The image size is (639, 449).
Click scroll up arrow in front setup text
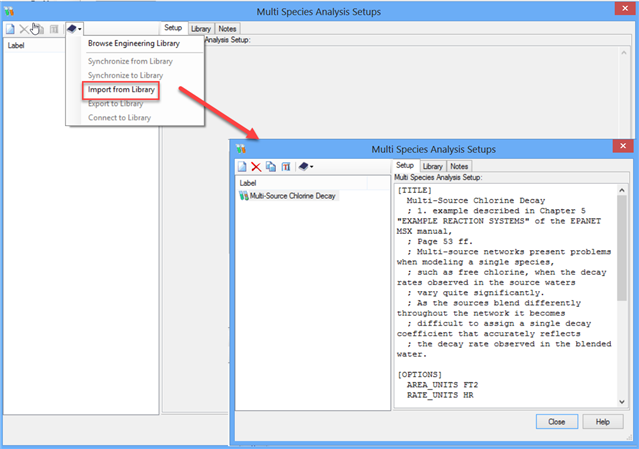tap(622, 190)
